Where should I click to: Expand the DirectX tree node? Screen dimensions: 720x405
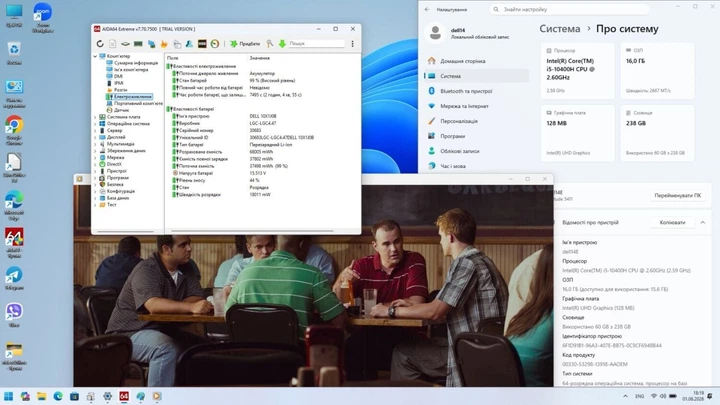pyautogui.click(x=95, y=164)
